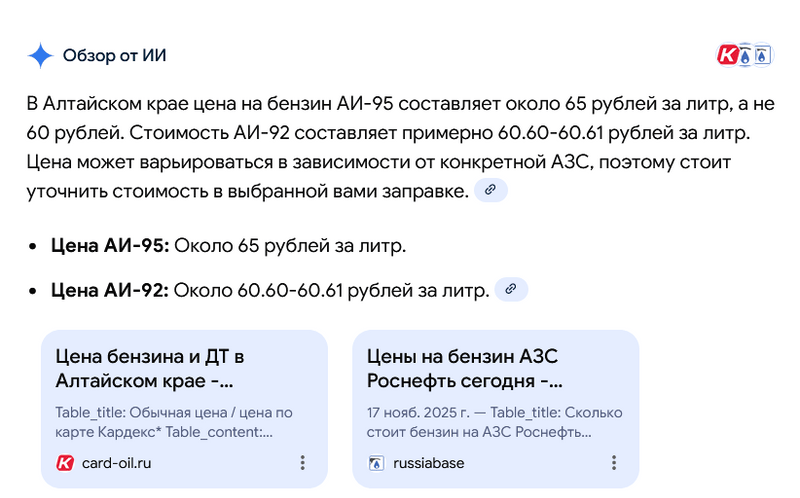Click the rightmost source icon in top-right stack
The width and height of the screenshot is (800, 498).
coord(762,56)
